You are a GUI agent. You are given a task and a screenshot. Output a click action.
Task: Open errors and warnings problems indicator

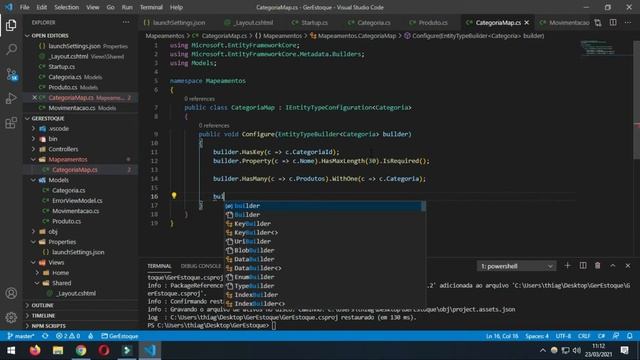(68, 336)
